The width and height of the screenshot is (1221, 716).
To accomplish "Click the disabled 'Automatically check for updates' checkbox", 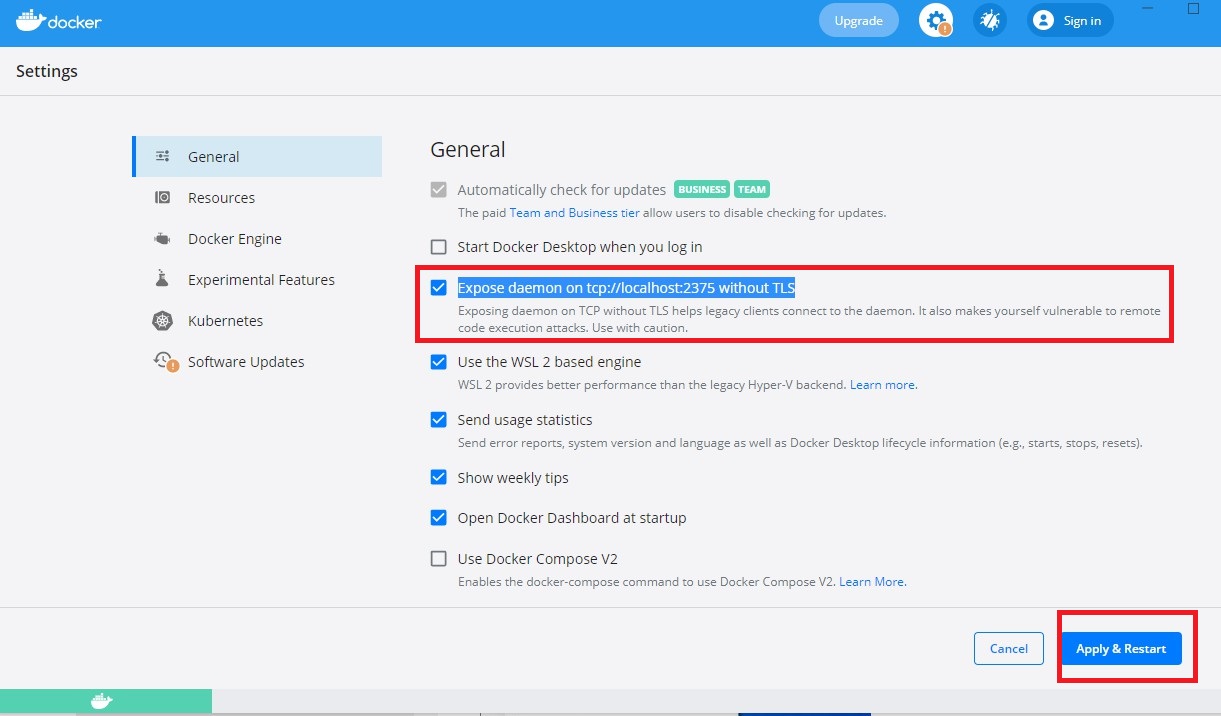I will 438,190.
